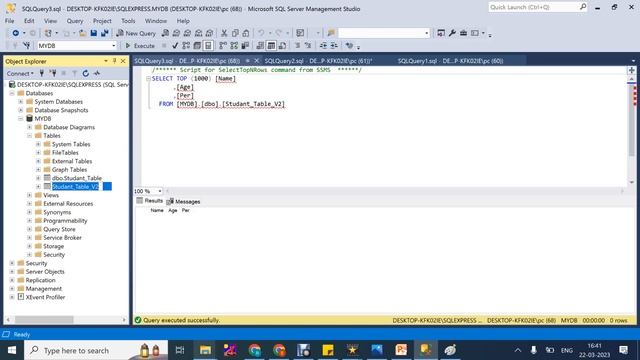Expand the System Databases node

click(21, 102)
